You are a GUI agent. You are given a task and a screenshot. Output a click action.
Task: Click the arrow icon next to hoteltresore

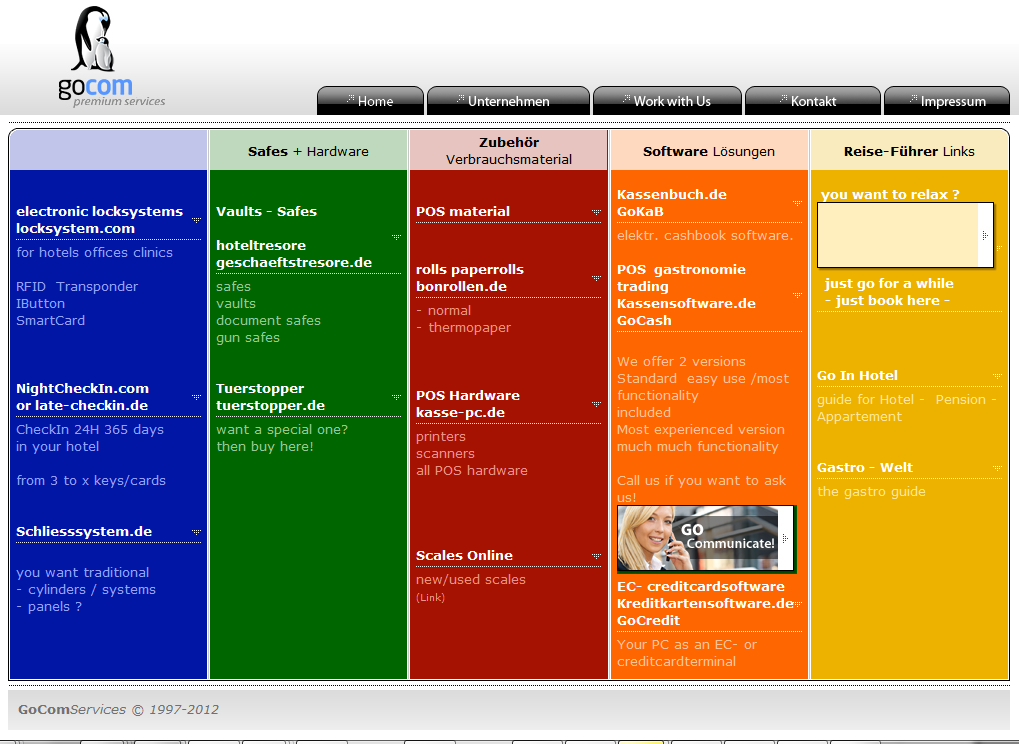coord(396,237)
